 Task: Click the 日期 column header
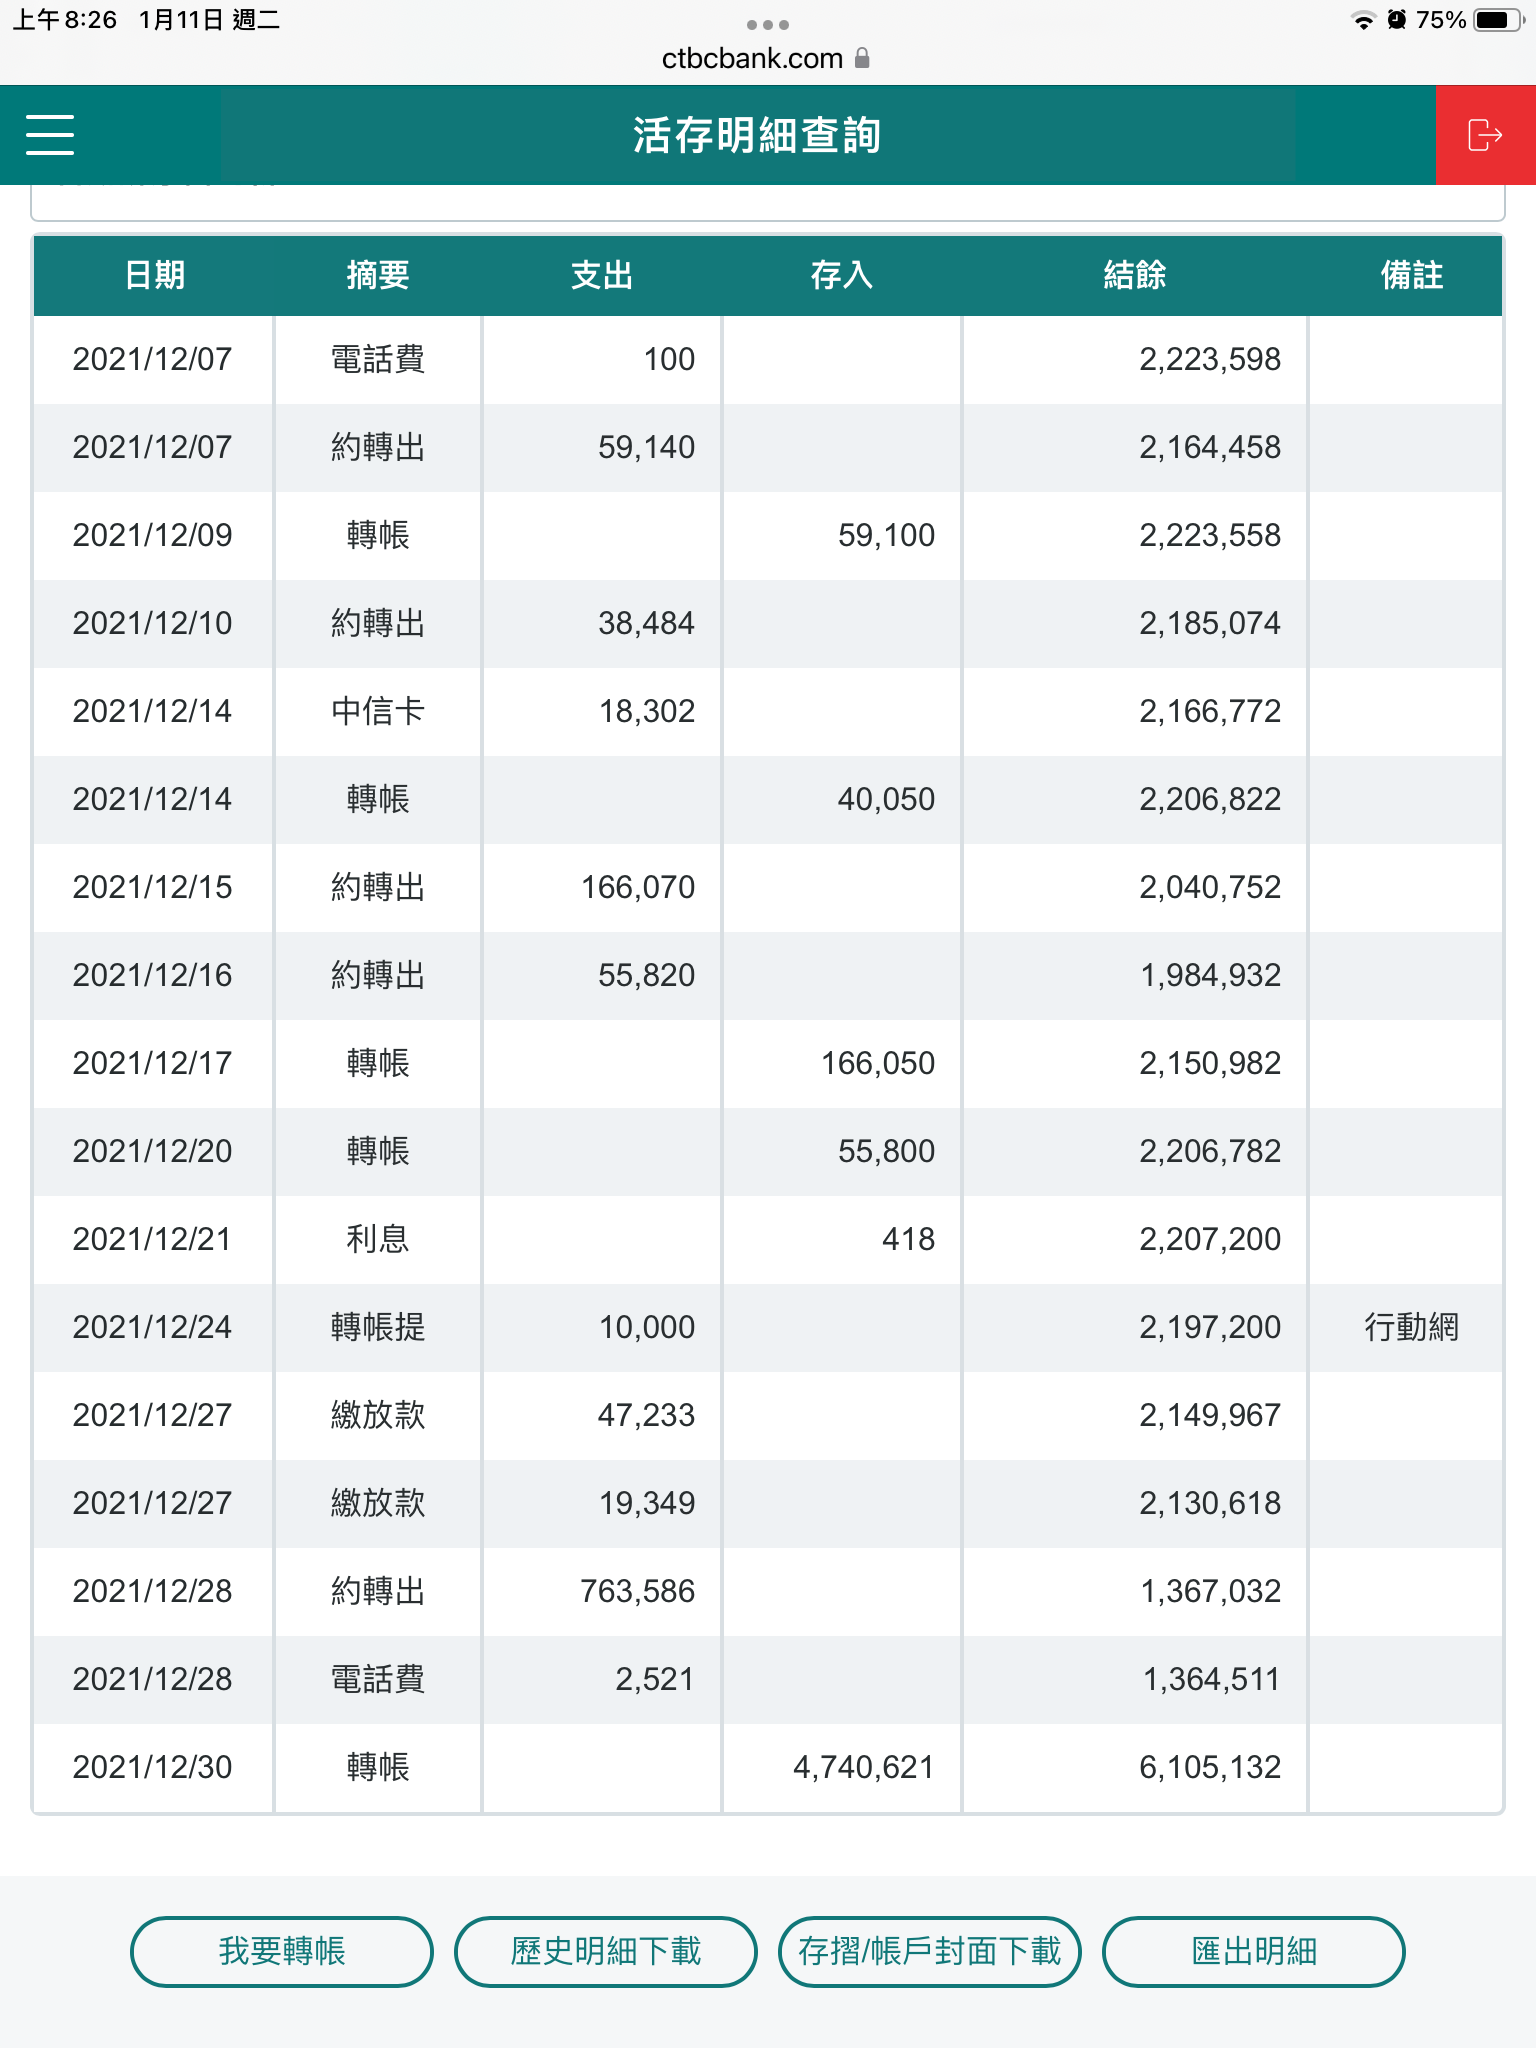pos(154,275)
